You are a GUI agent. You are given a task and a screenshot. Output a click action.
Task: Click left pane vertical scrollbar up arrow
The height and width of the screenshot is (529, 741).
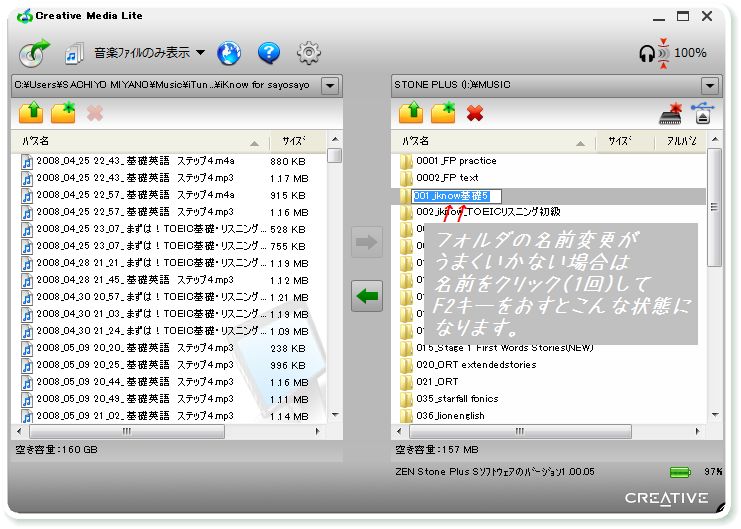coord(335,139)
